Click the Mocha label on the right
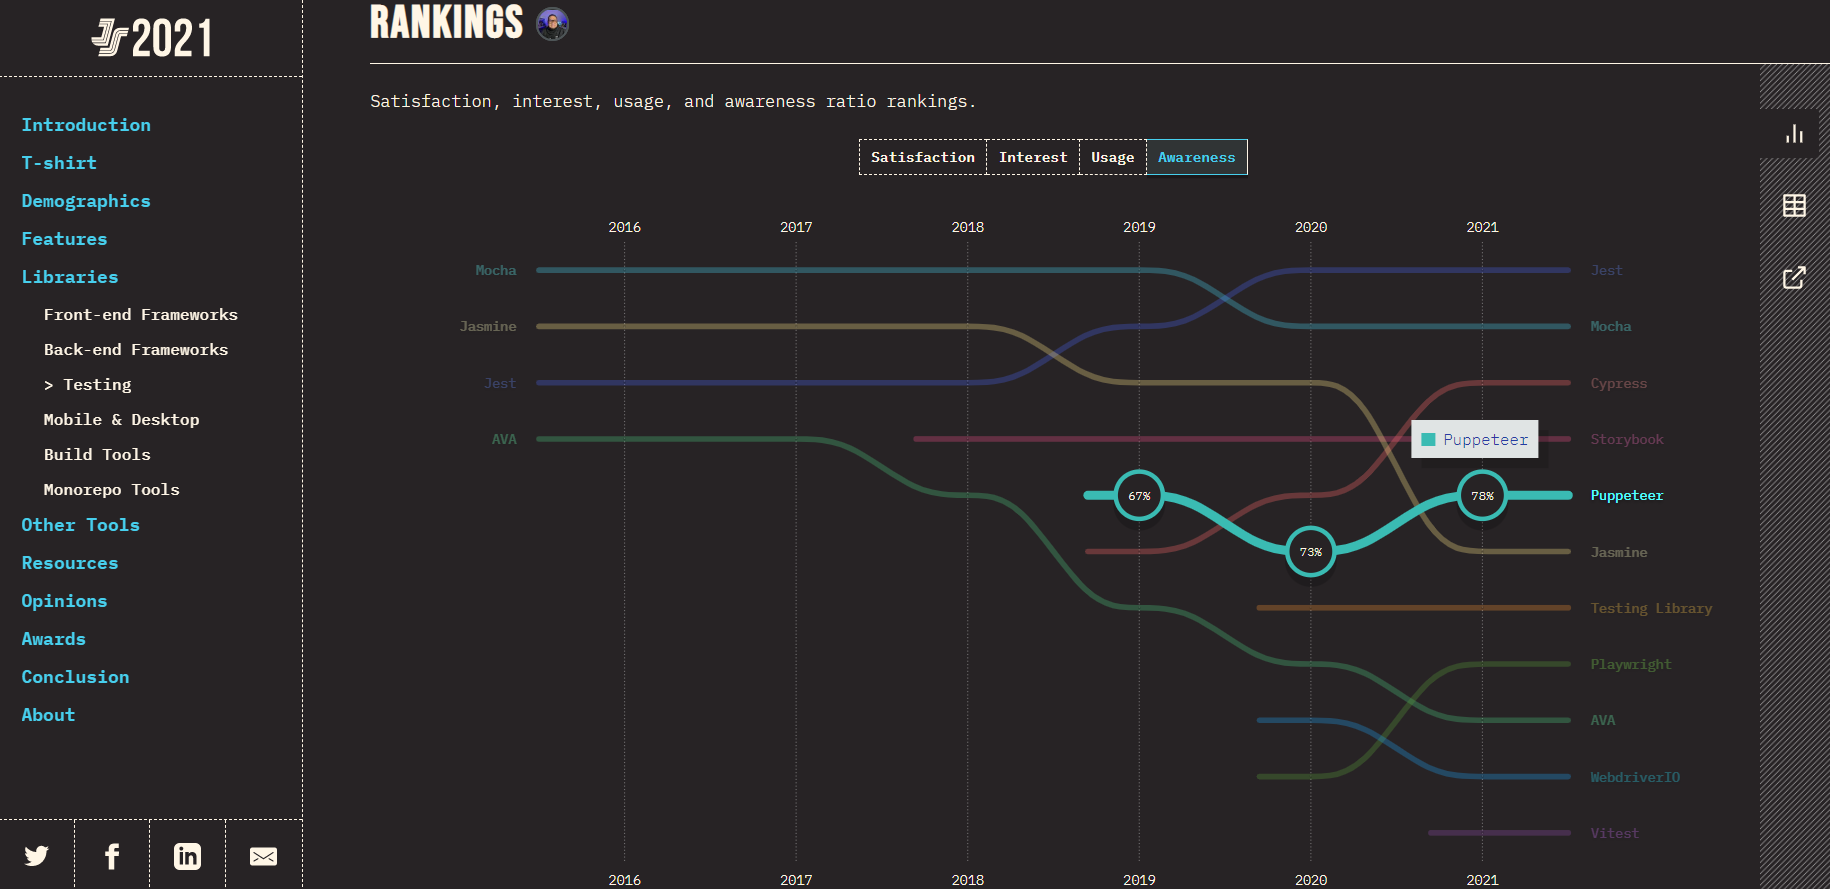1830x889 pixels. coord(1610,326)
